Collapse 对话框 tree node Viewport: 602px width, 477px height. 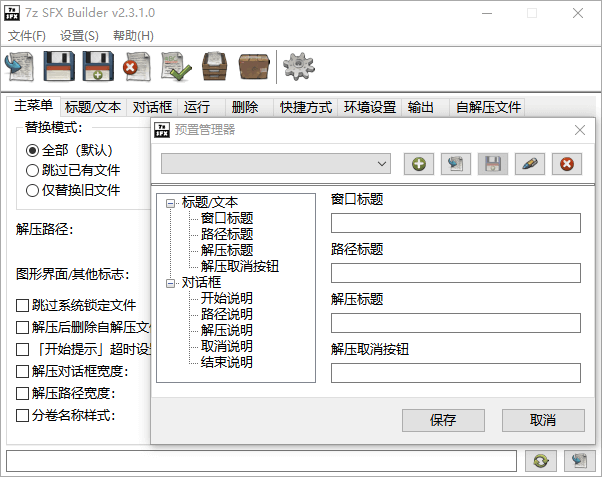click(x=170, y=283)
